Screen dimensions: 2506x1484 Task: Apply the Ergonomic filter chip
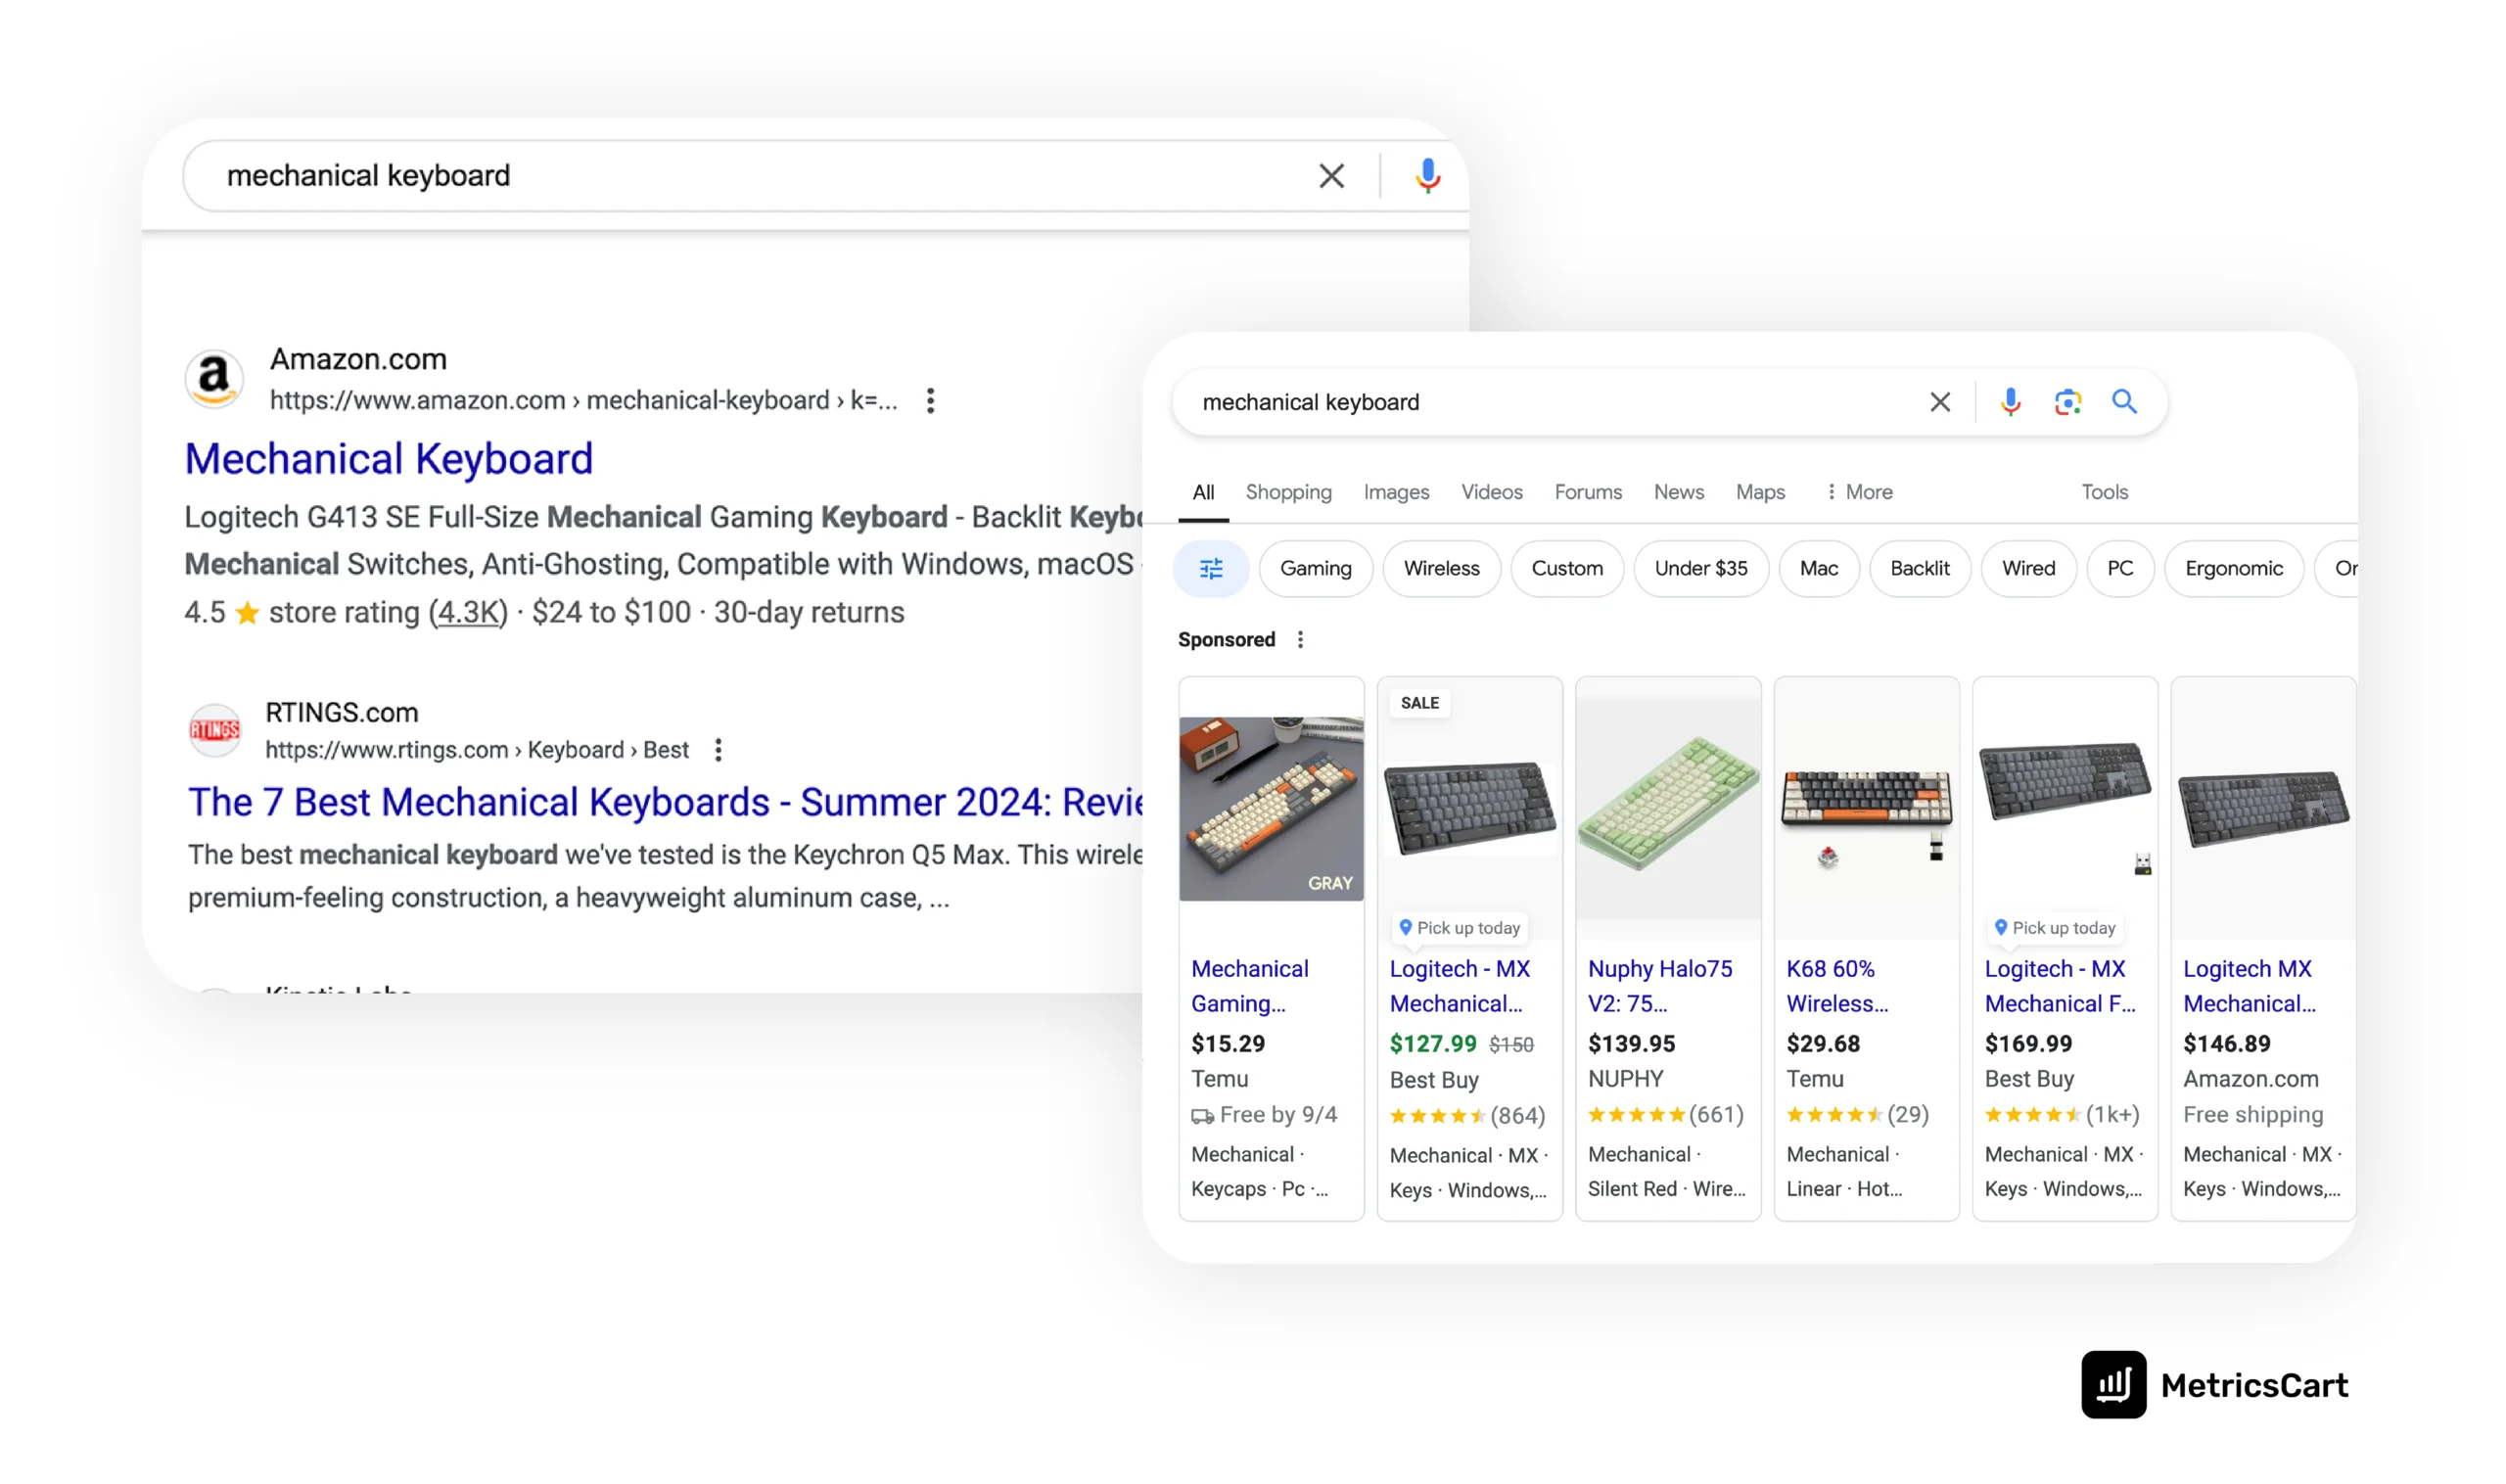click(x=2233, y=568)
